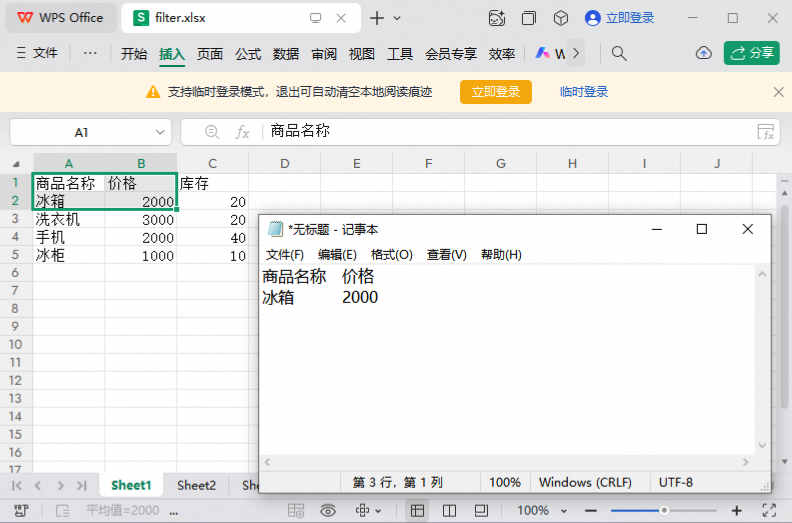Switch to normal view icon in status bar

(417, 511)
